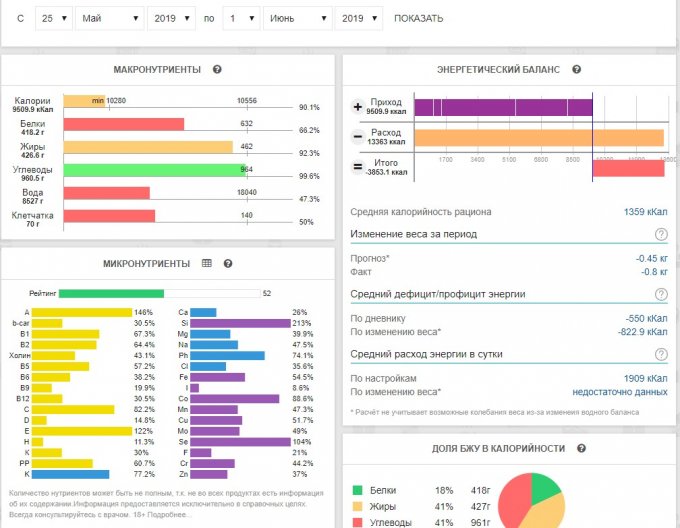Viewport: 680px width, 528px height.
Task: Click help icon beside МАКРОНУТРИЕНТЫ heading
Action: tap(217, 69)
